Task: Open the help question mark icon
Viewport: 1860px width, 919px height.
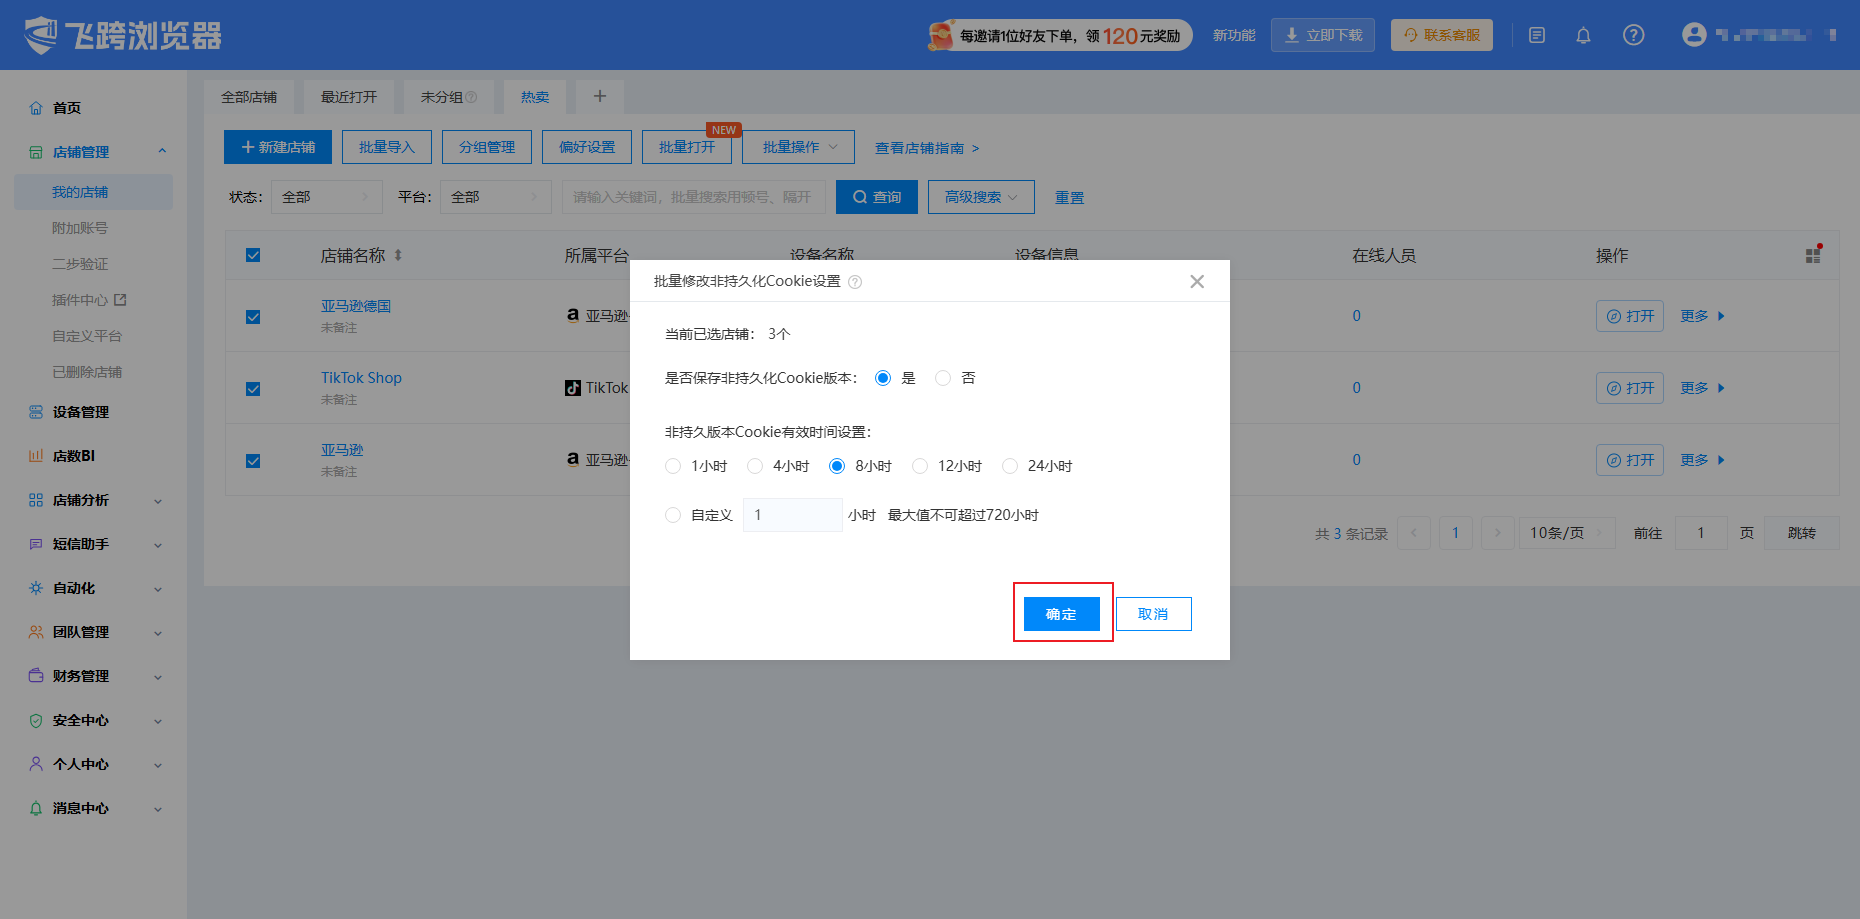Action: 1633,35
